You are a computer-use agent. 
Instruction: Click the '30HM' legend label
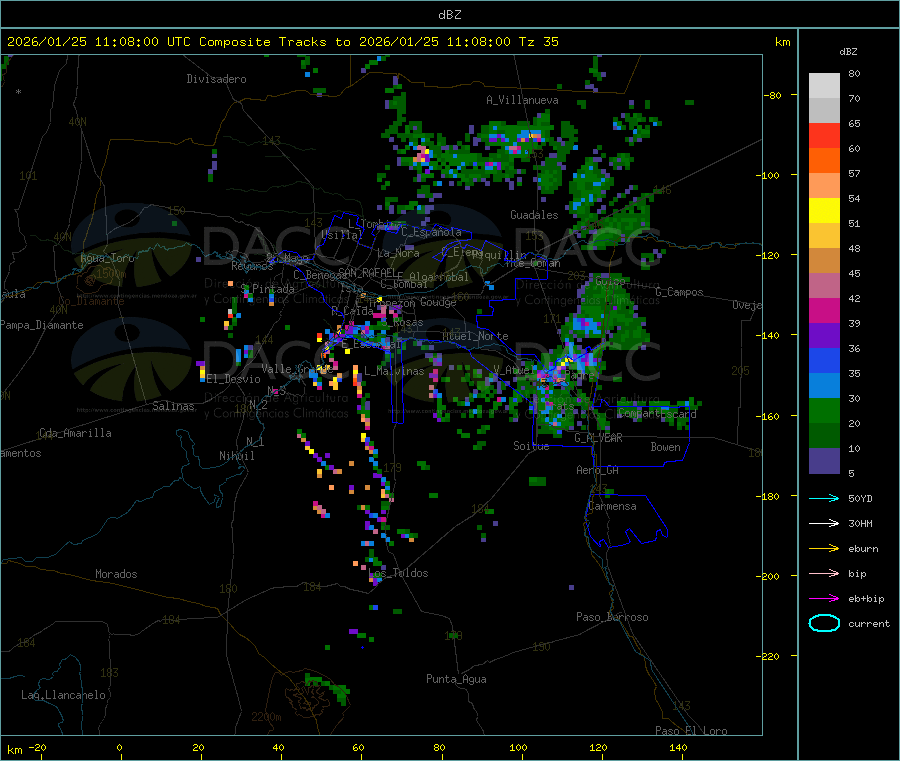tap(860, 523)
